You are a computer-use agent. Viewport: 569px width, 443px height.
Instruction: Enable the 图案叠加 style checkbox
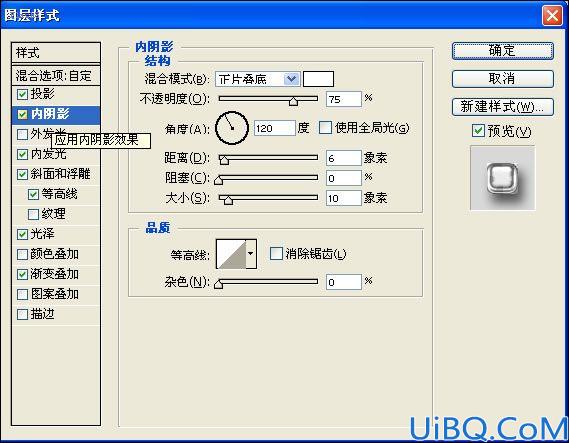[x=22, y=294]
